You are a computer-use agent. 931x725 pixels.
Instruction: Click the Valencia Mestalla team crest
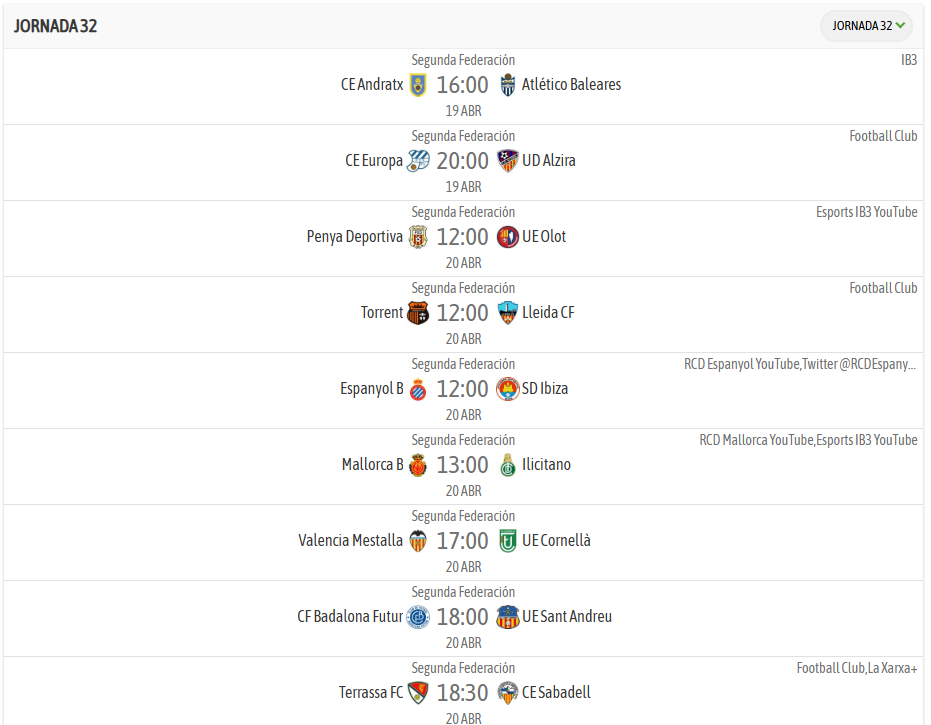coord(418,541)
